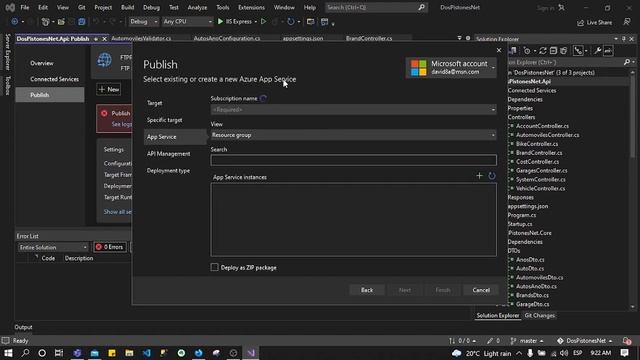
Task: Click the Spotify taskbar icon
Action: [x=181, y=353]
